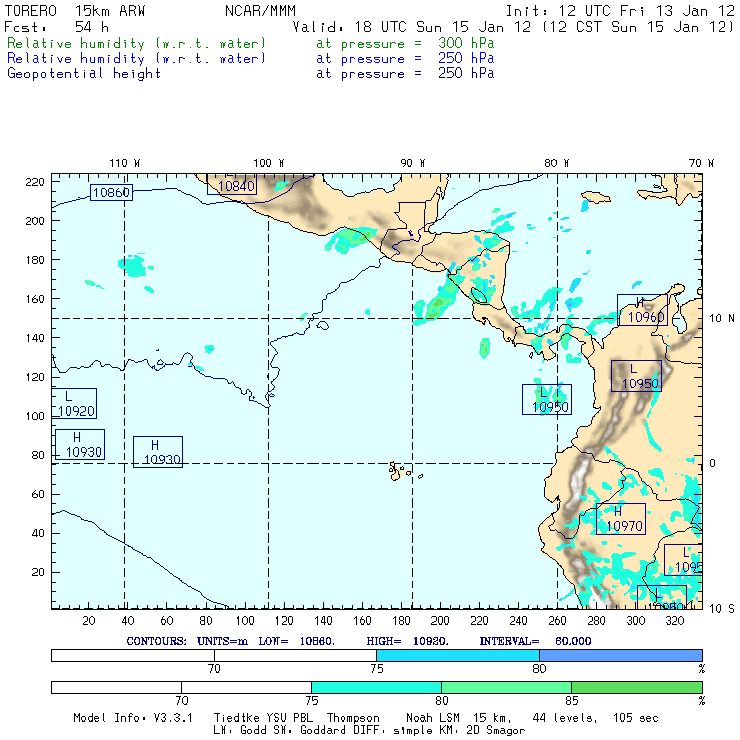Click the 100 W longitude label
This screenshot has height=740, width=740.
click(x=269, y=163)
